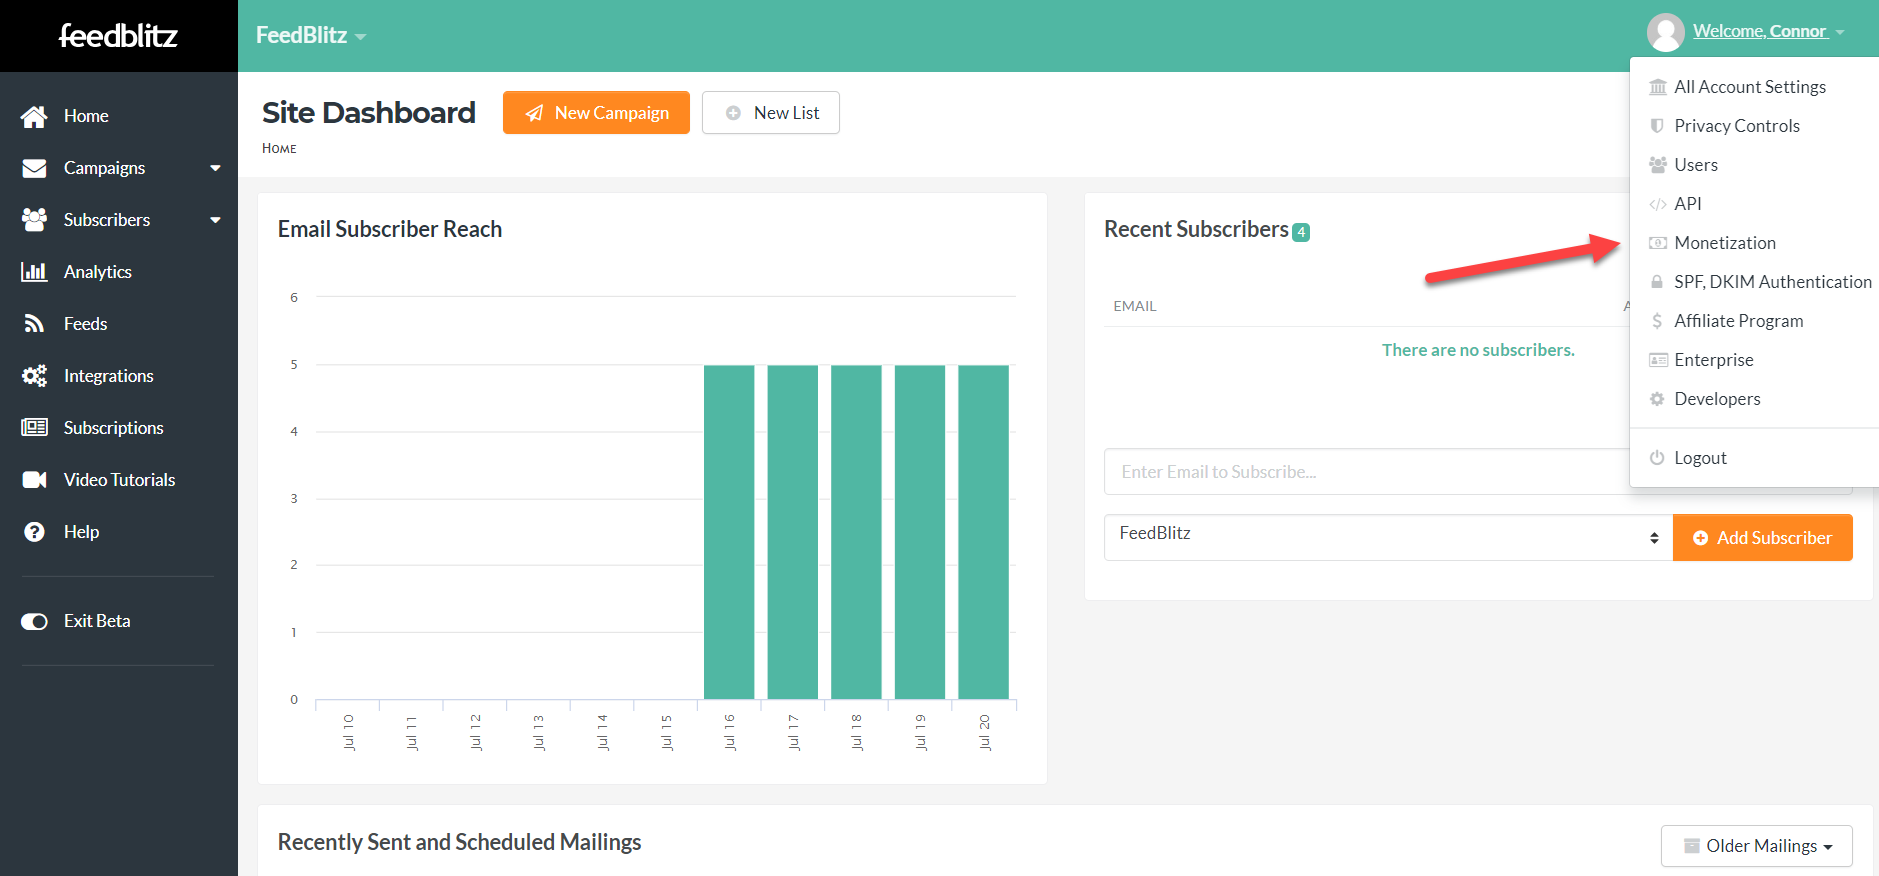The image size is (1879, 876).
Task: Click the Recent Subscribers count badge
Action: pyautogui.click(x=1301, y=232)
